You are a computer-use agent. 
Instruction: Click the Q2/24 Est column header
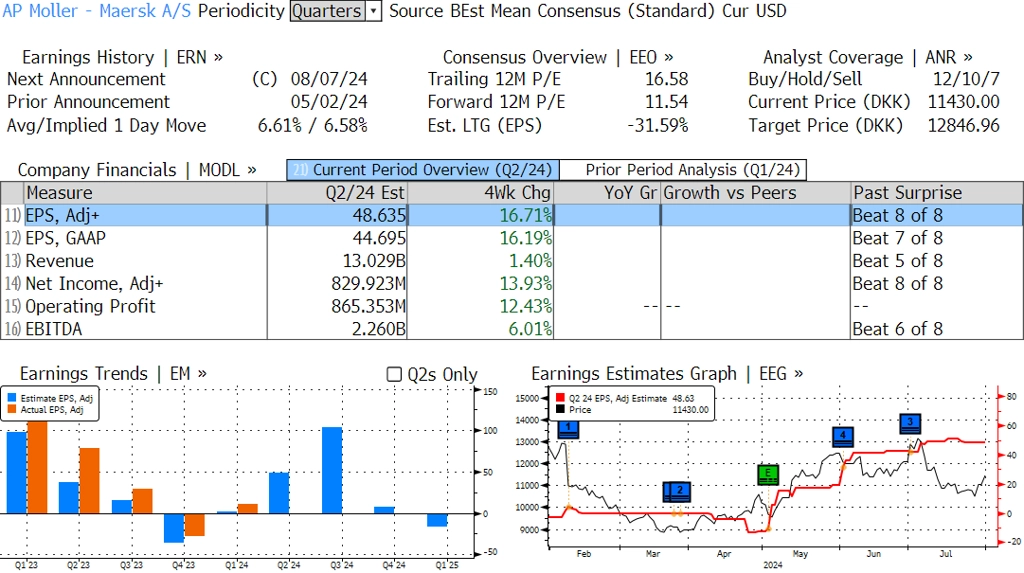337,193
